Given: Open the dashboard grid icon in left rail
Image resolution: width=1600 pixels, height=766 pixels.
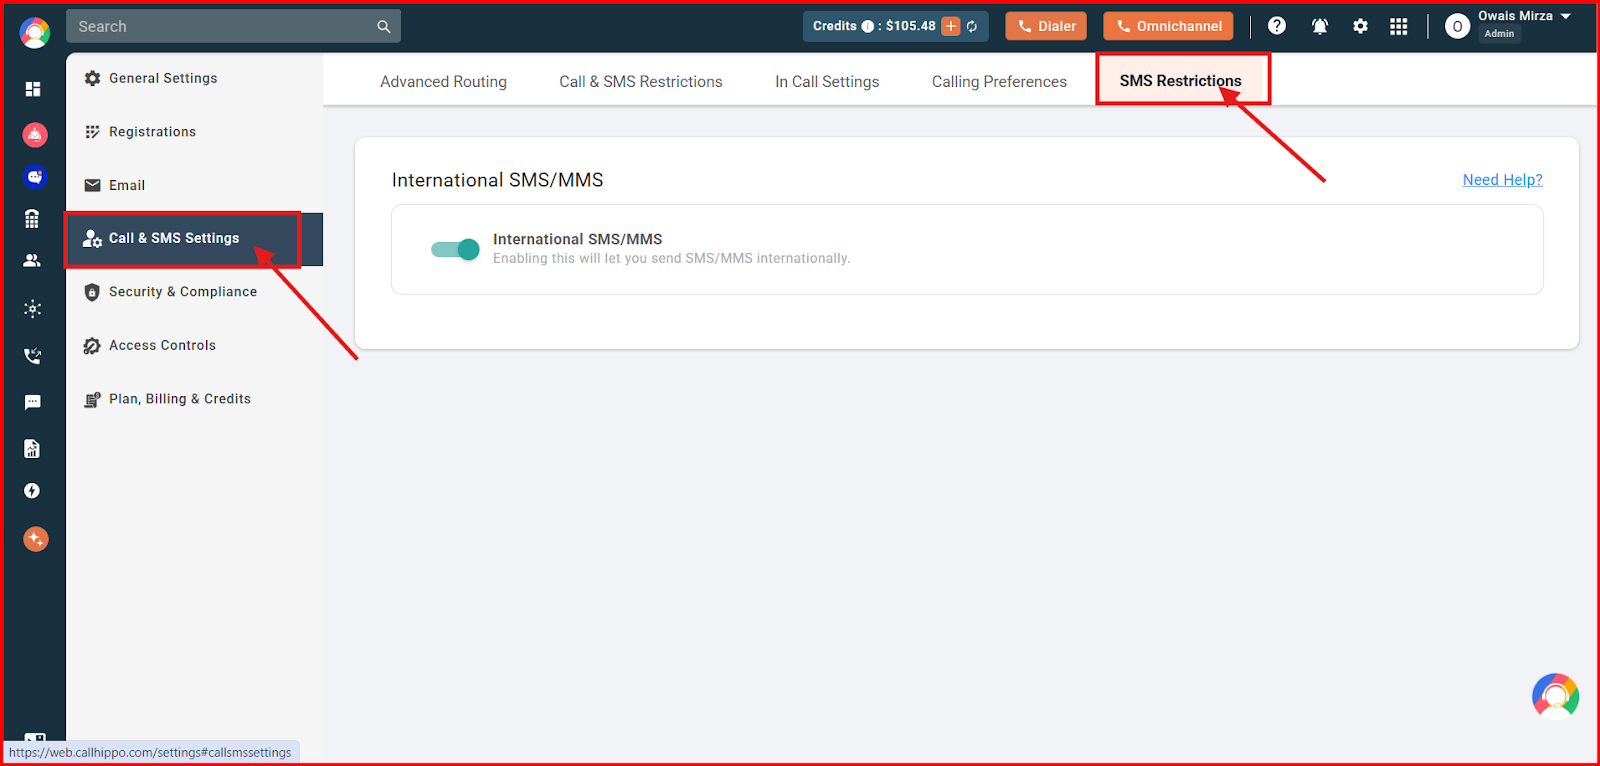Looking at the screenshot, I should coord(33,89).
